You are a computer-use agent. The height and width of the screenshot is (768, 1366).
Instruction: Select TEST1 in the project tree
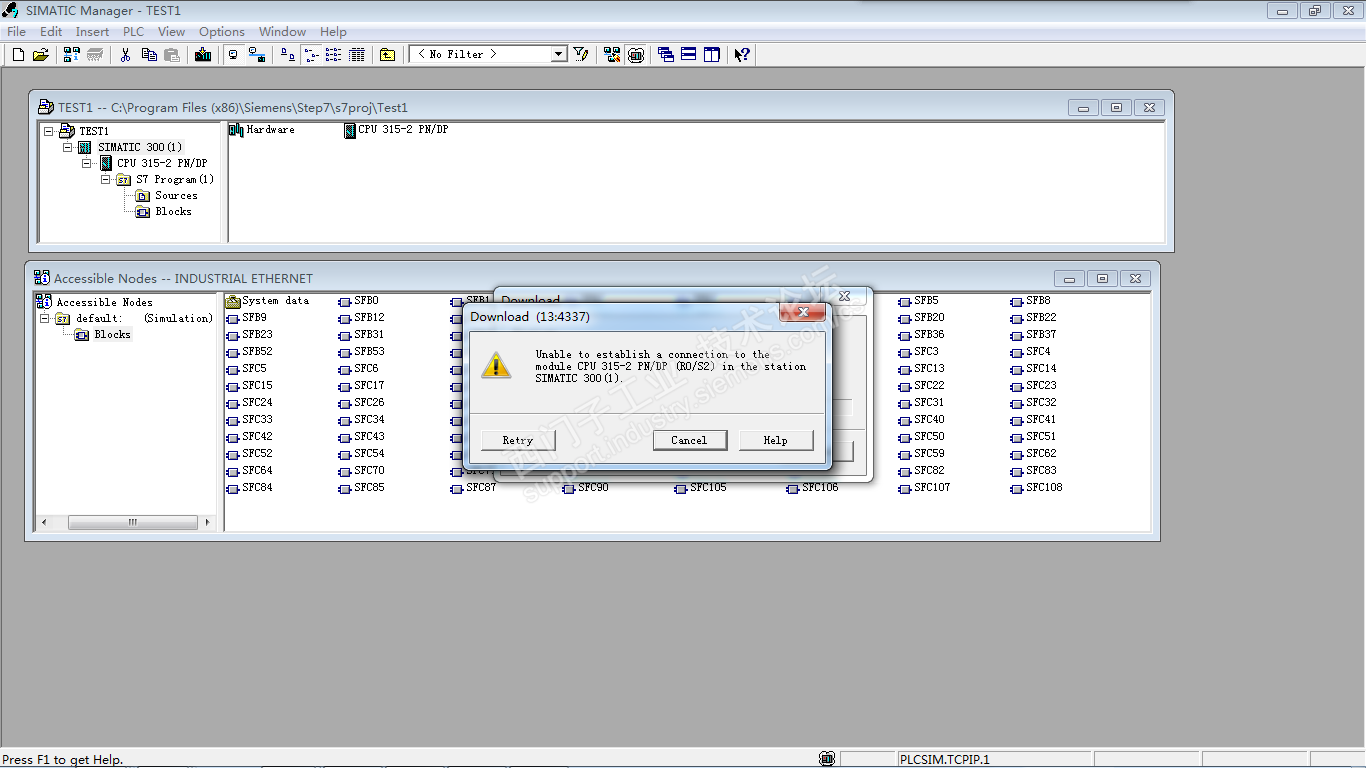(94, 131)
